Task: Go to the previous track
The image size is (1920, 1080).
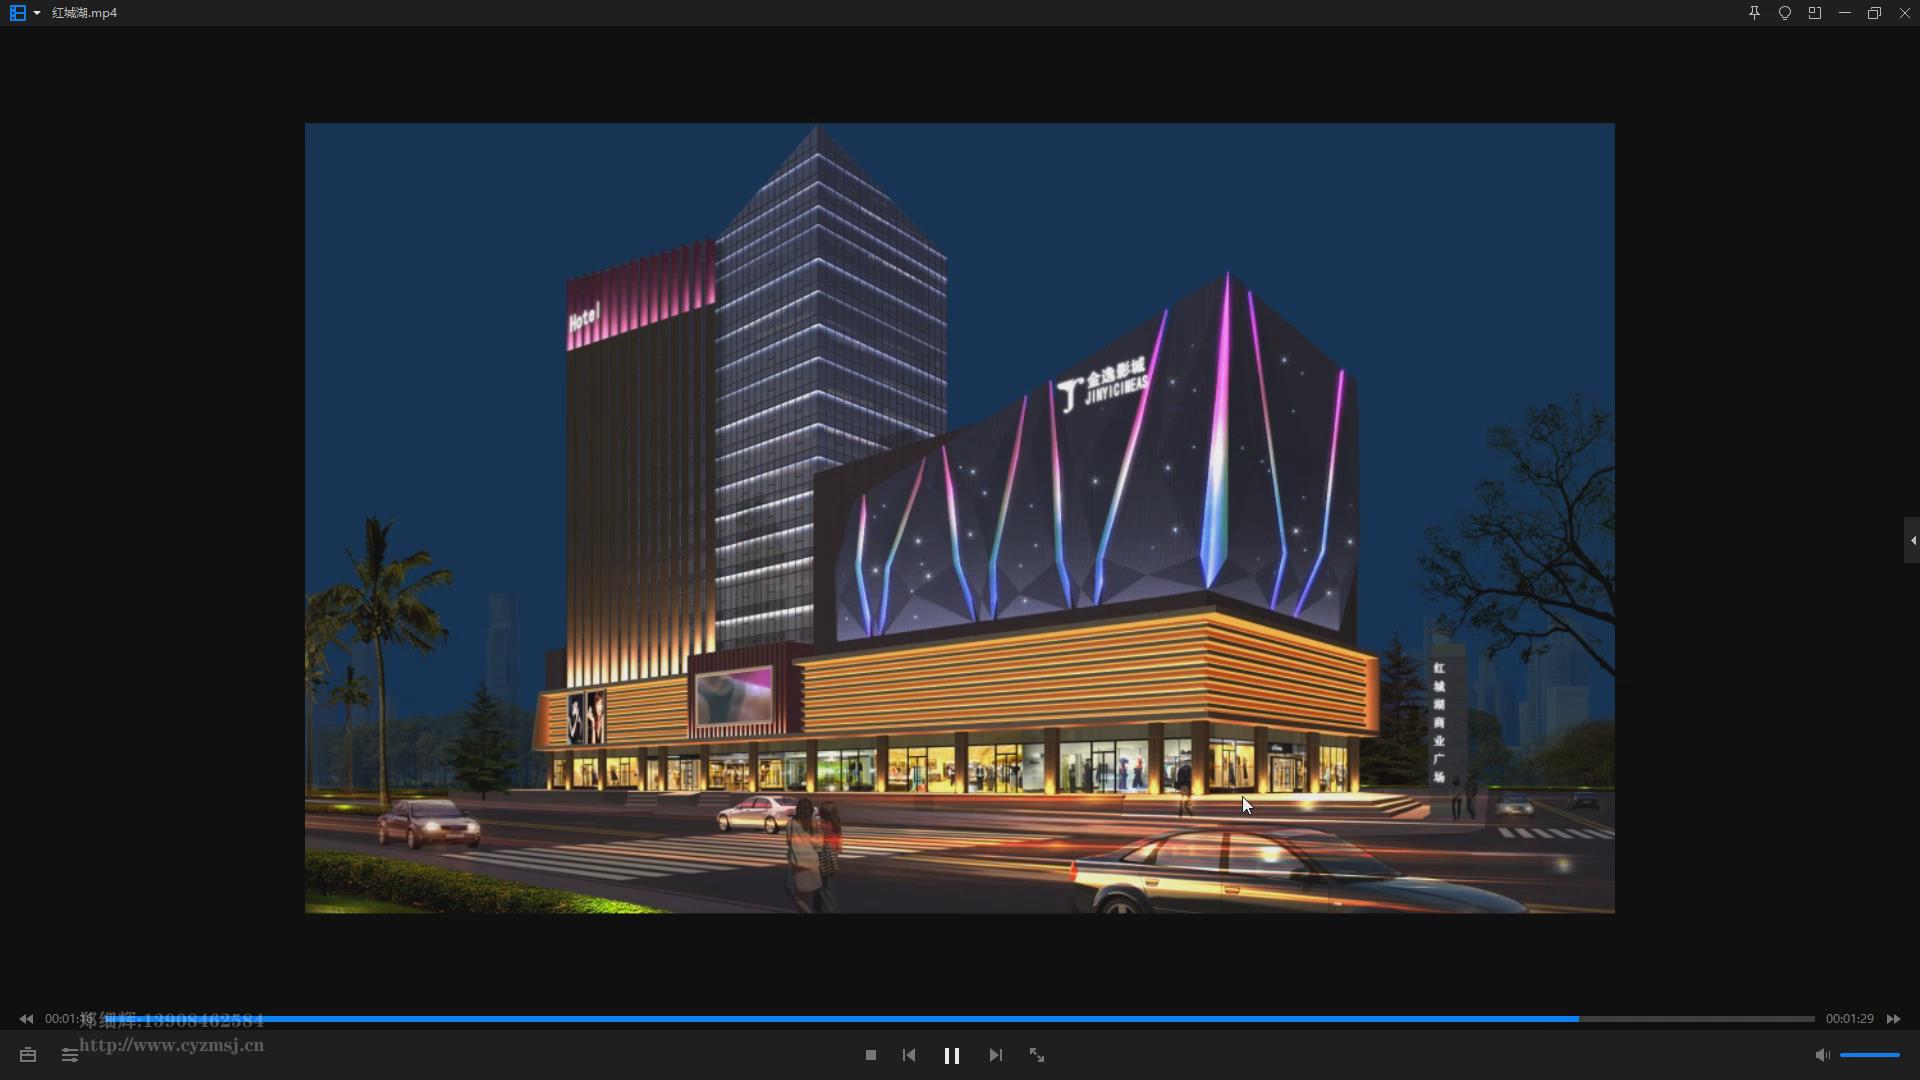Action: [909, 1055]
